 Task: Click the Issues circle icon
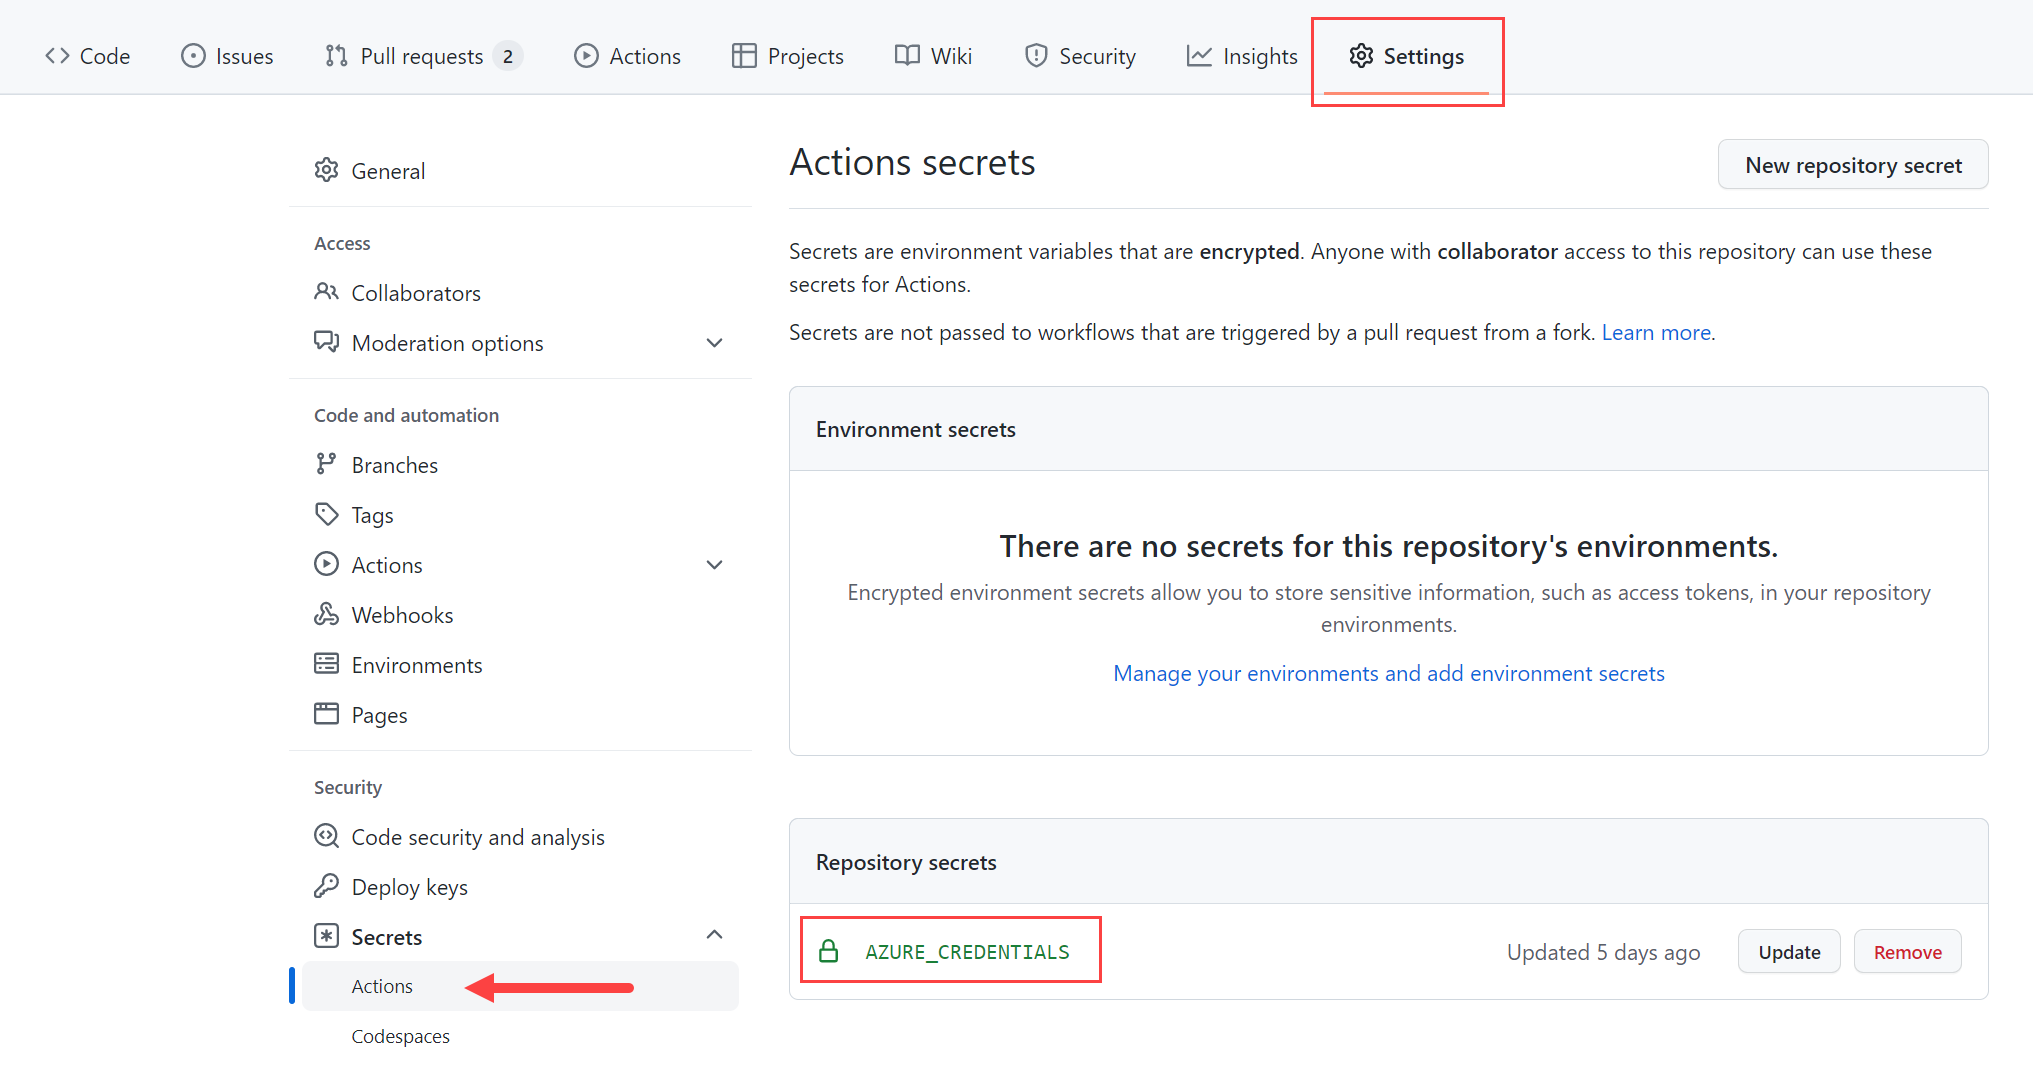193,56
